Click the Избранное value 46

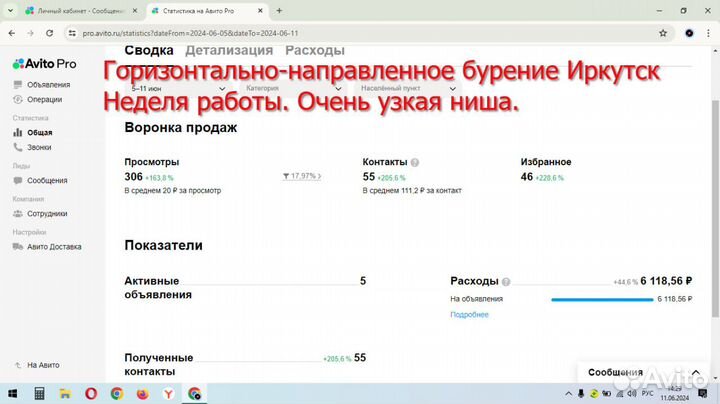[x=526, y=177]
